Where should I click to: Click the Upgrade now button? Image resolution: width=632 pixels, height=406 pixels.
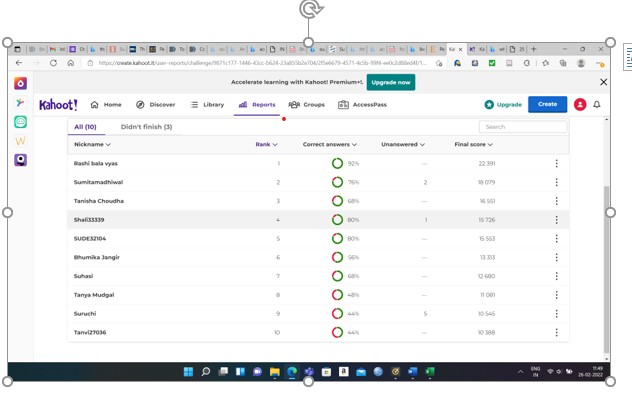(x=390, y=82)
